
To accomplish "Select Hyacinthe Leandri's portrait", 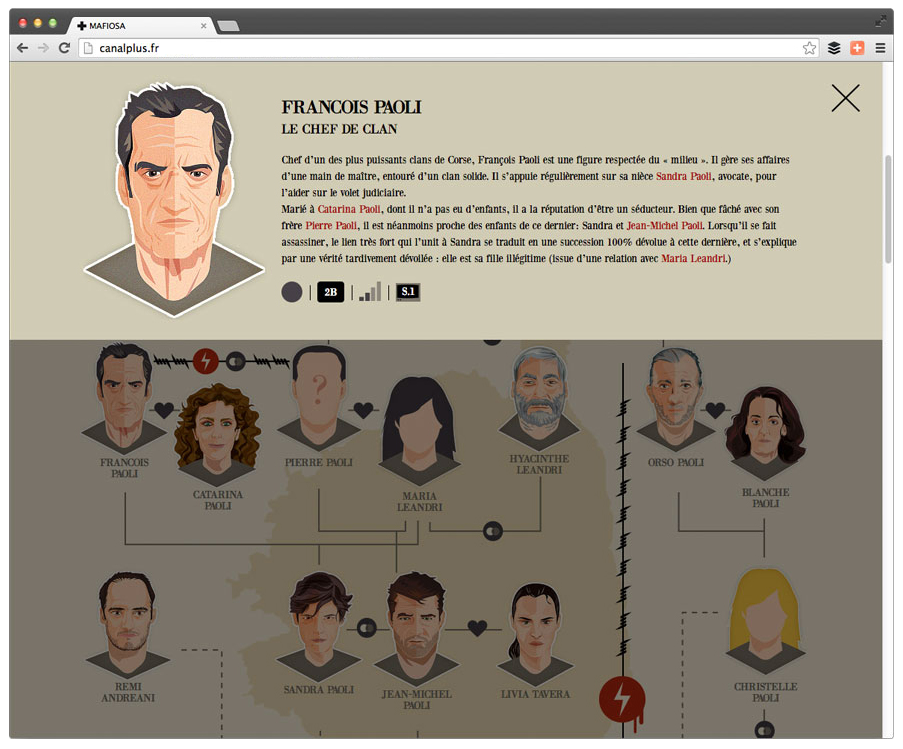I will point(538,397).
